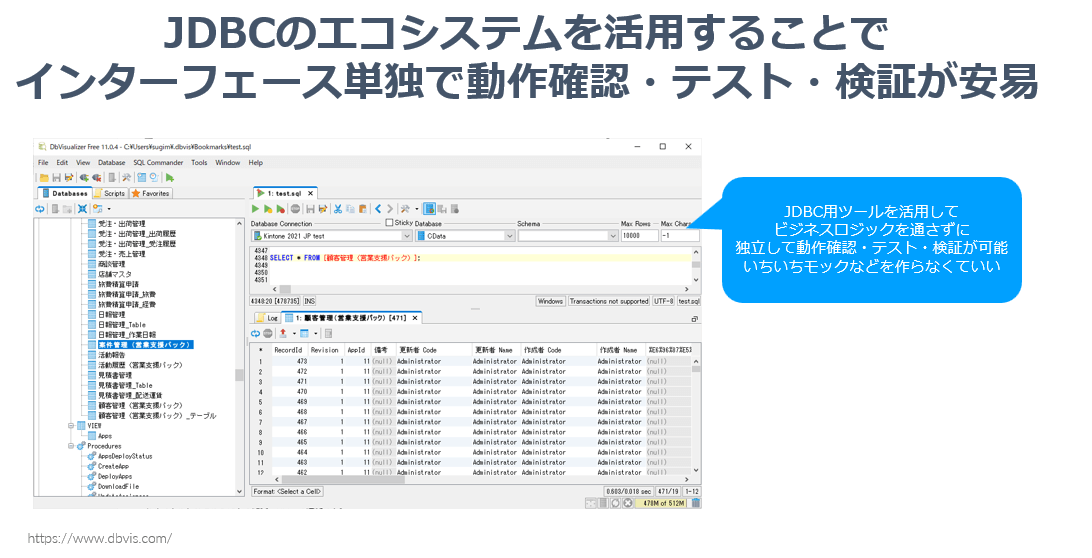The width and height of the screenshot is (1092, 558).
Task: Toggle the Sticky checkbox
Action: coord(389,223)
